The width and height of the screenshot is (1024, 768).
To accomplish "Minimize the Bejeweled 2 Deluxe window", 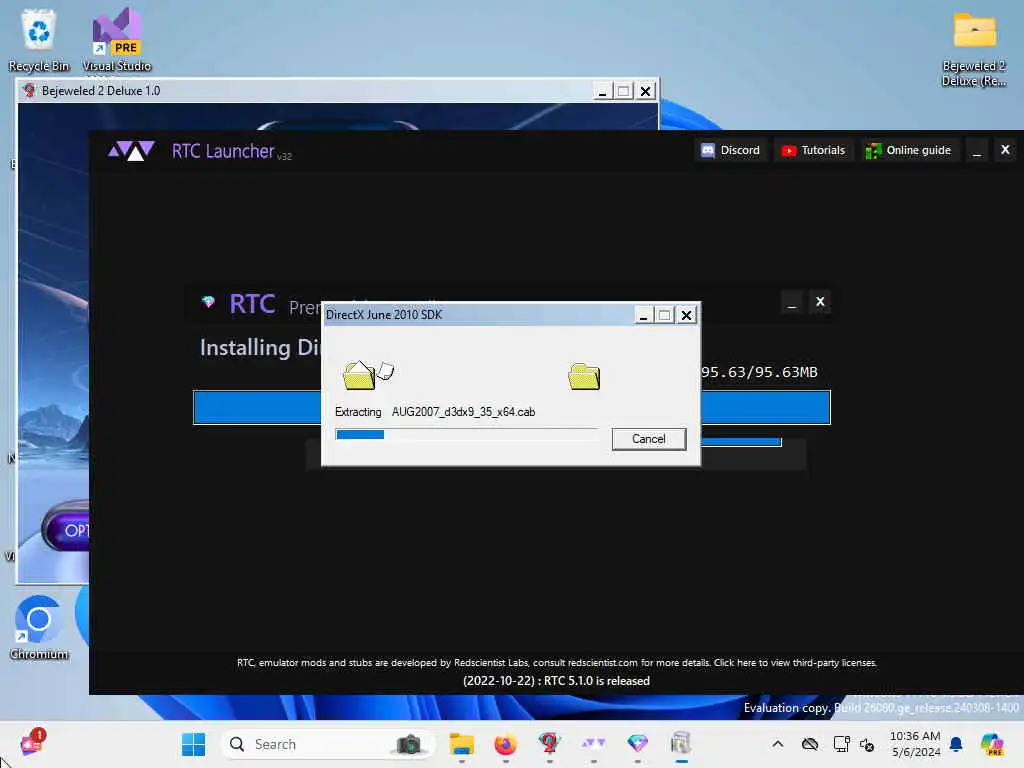I will [x=602, y=91].
